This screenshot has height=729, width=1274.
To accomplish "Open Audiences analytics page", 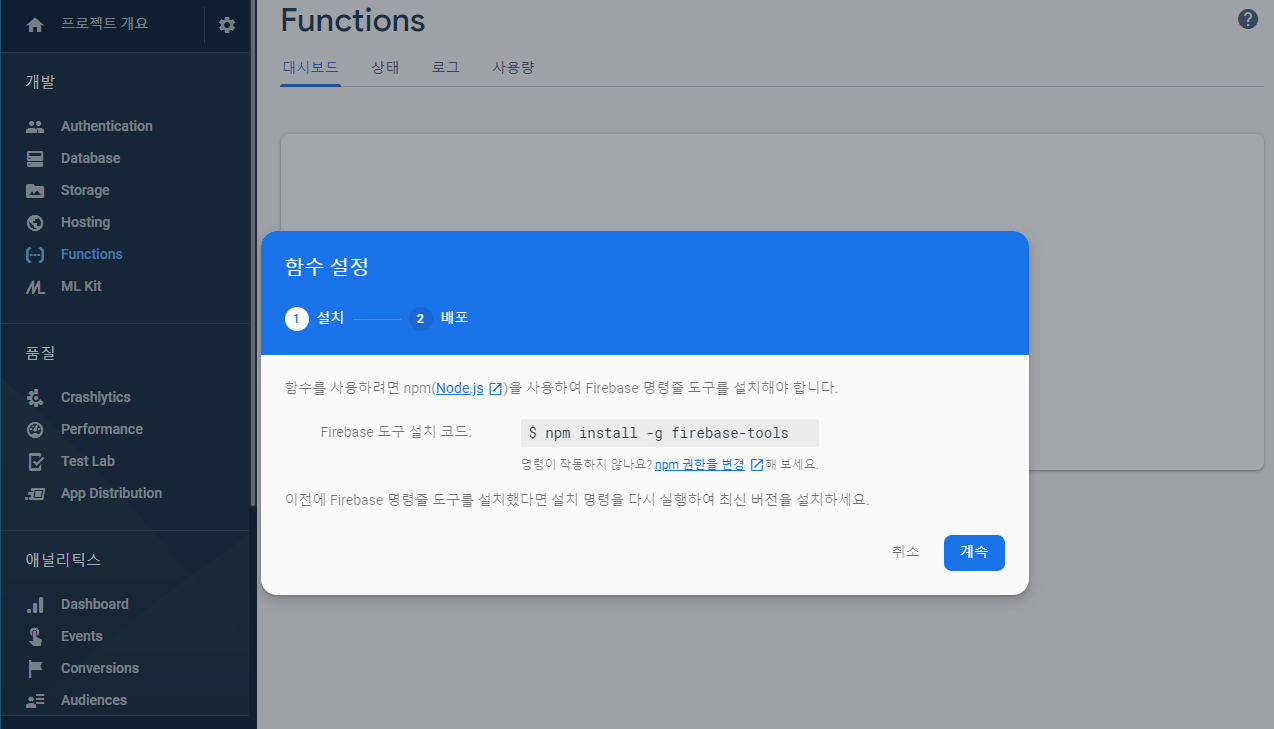I will click(x=94, y=700).
